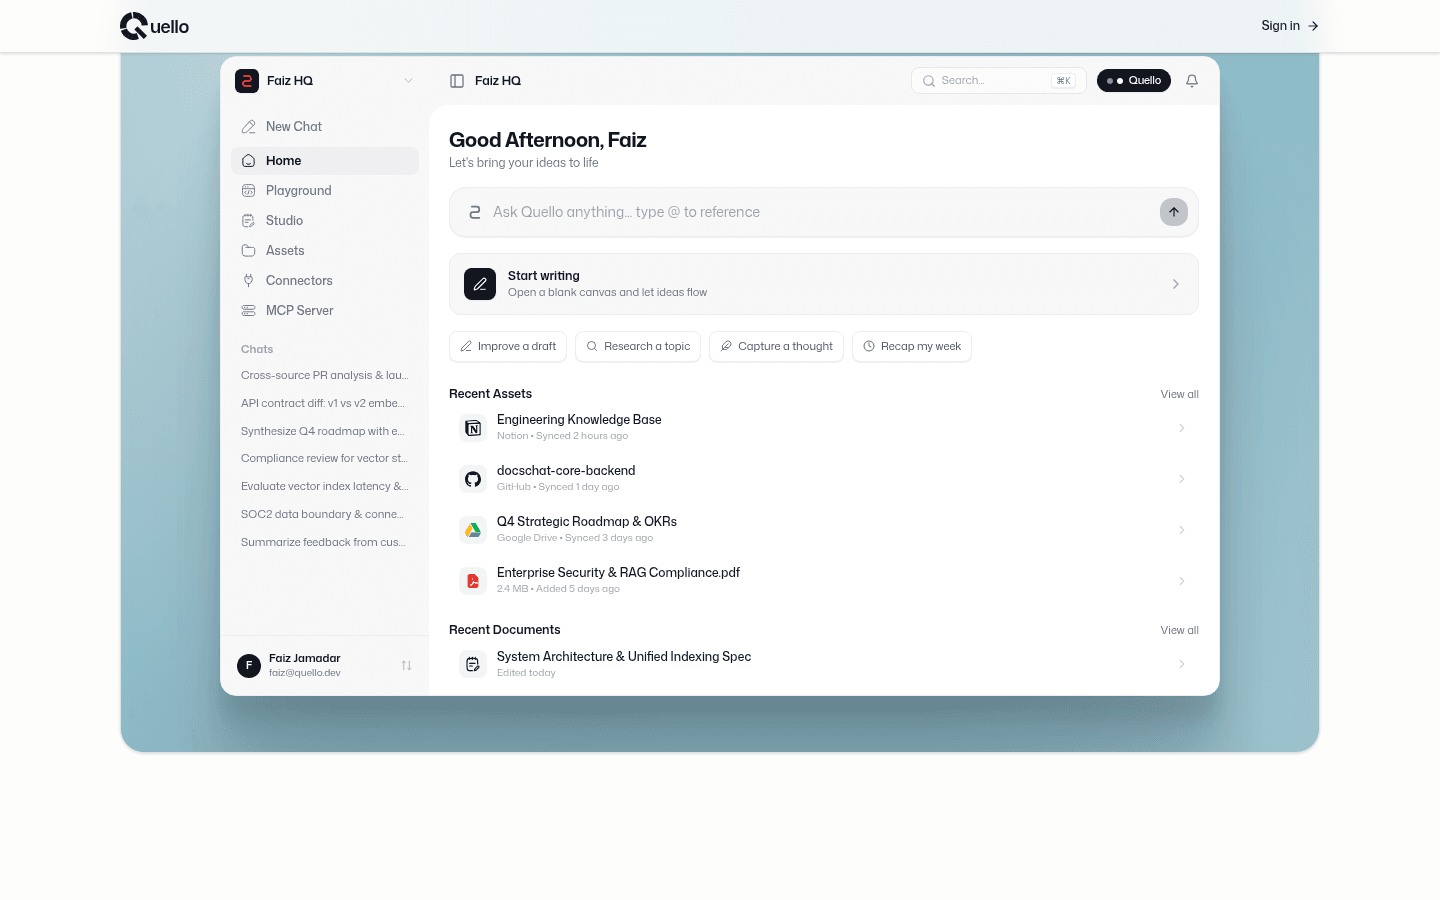Open Q4 Strategic Roadmap row chevron
Viewport: 1440px width, 900px height.
(1182, 530)
